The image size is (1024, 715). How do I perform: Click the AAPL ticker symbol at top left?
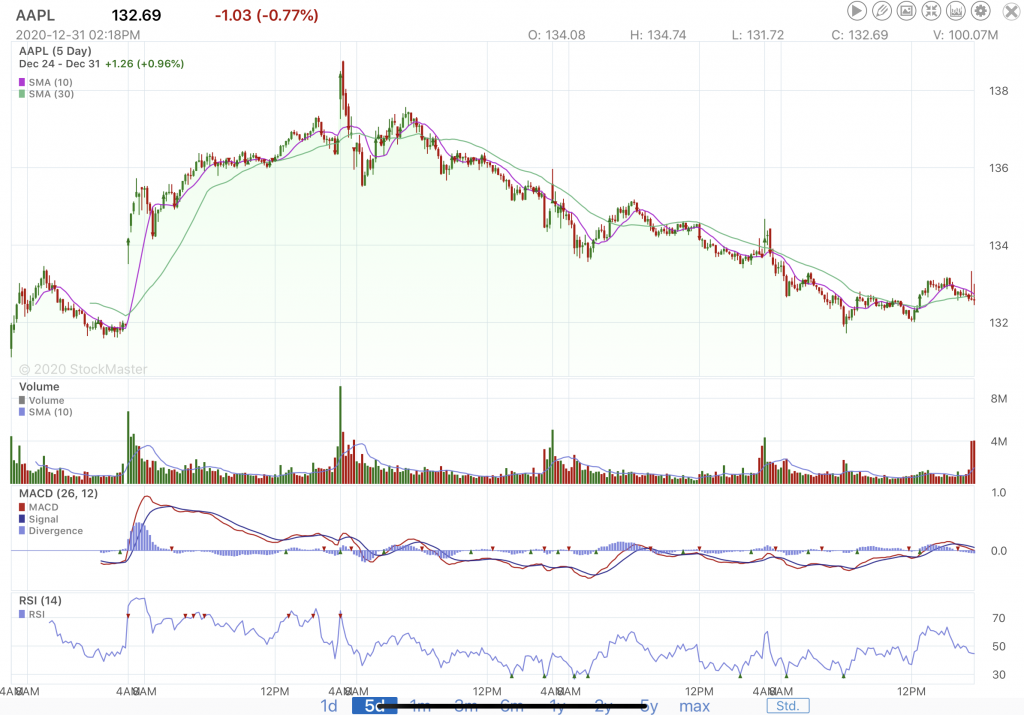[x=37, y=15]
